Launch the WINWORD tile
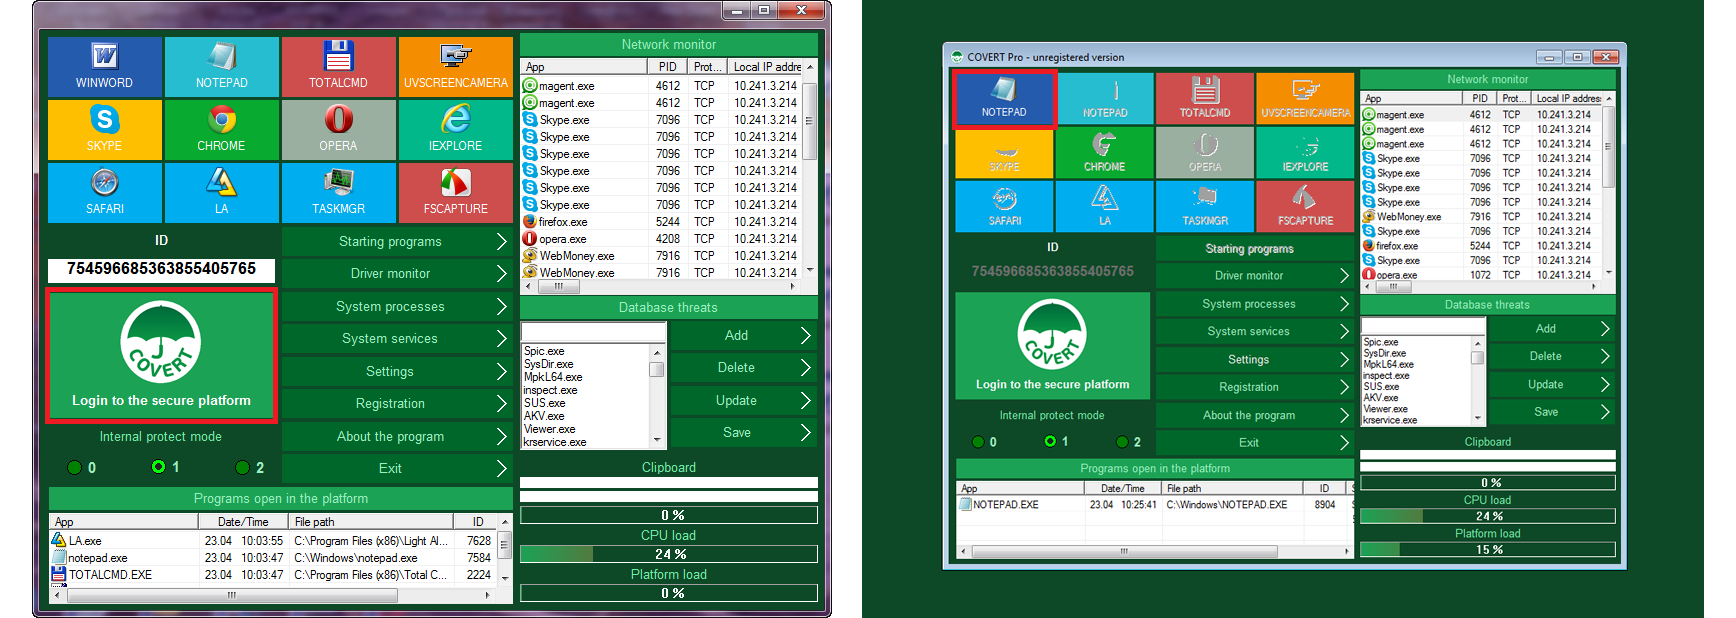Image resolution: width=1736 pixels, height=618 pixels. [x=104, y=66]
